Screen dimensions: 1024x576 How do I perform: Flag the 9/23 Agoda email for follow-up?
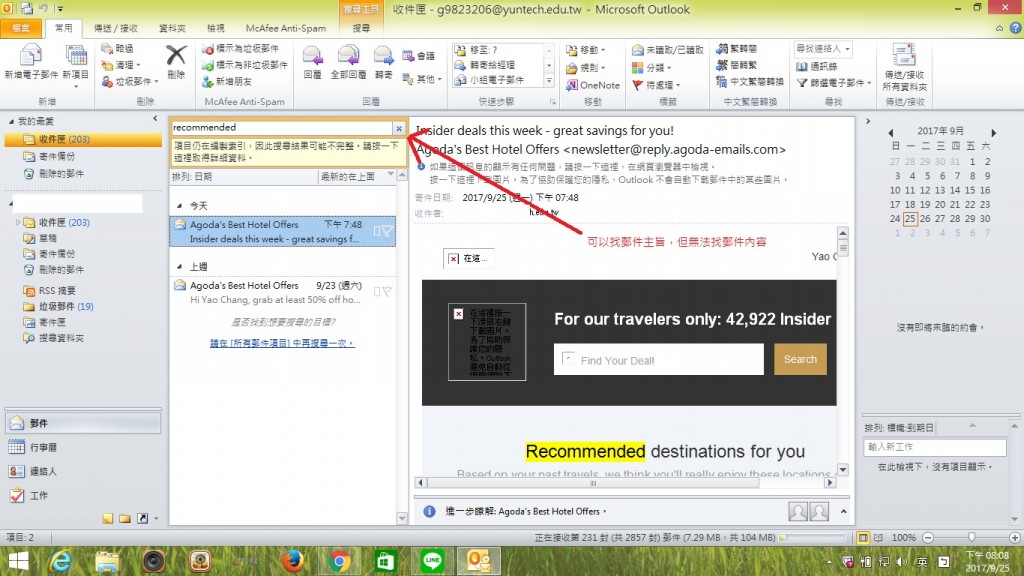(x=387, y=292)
